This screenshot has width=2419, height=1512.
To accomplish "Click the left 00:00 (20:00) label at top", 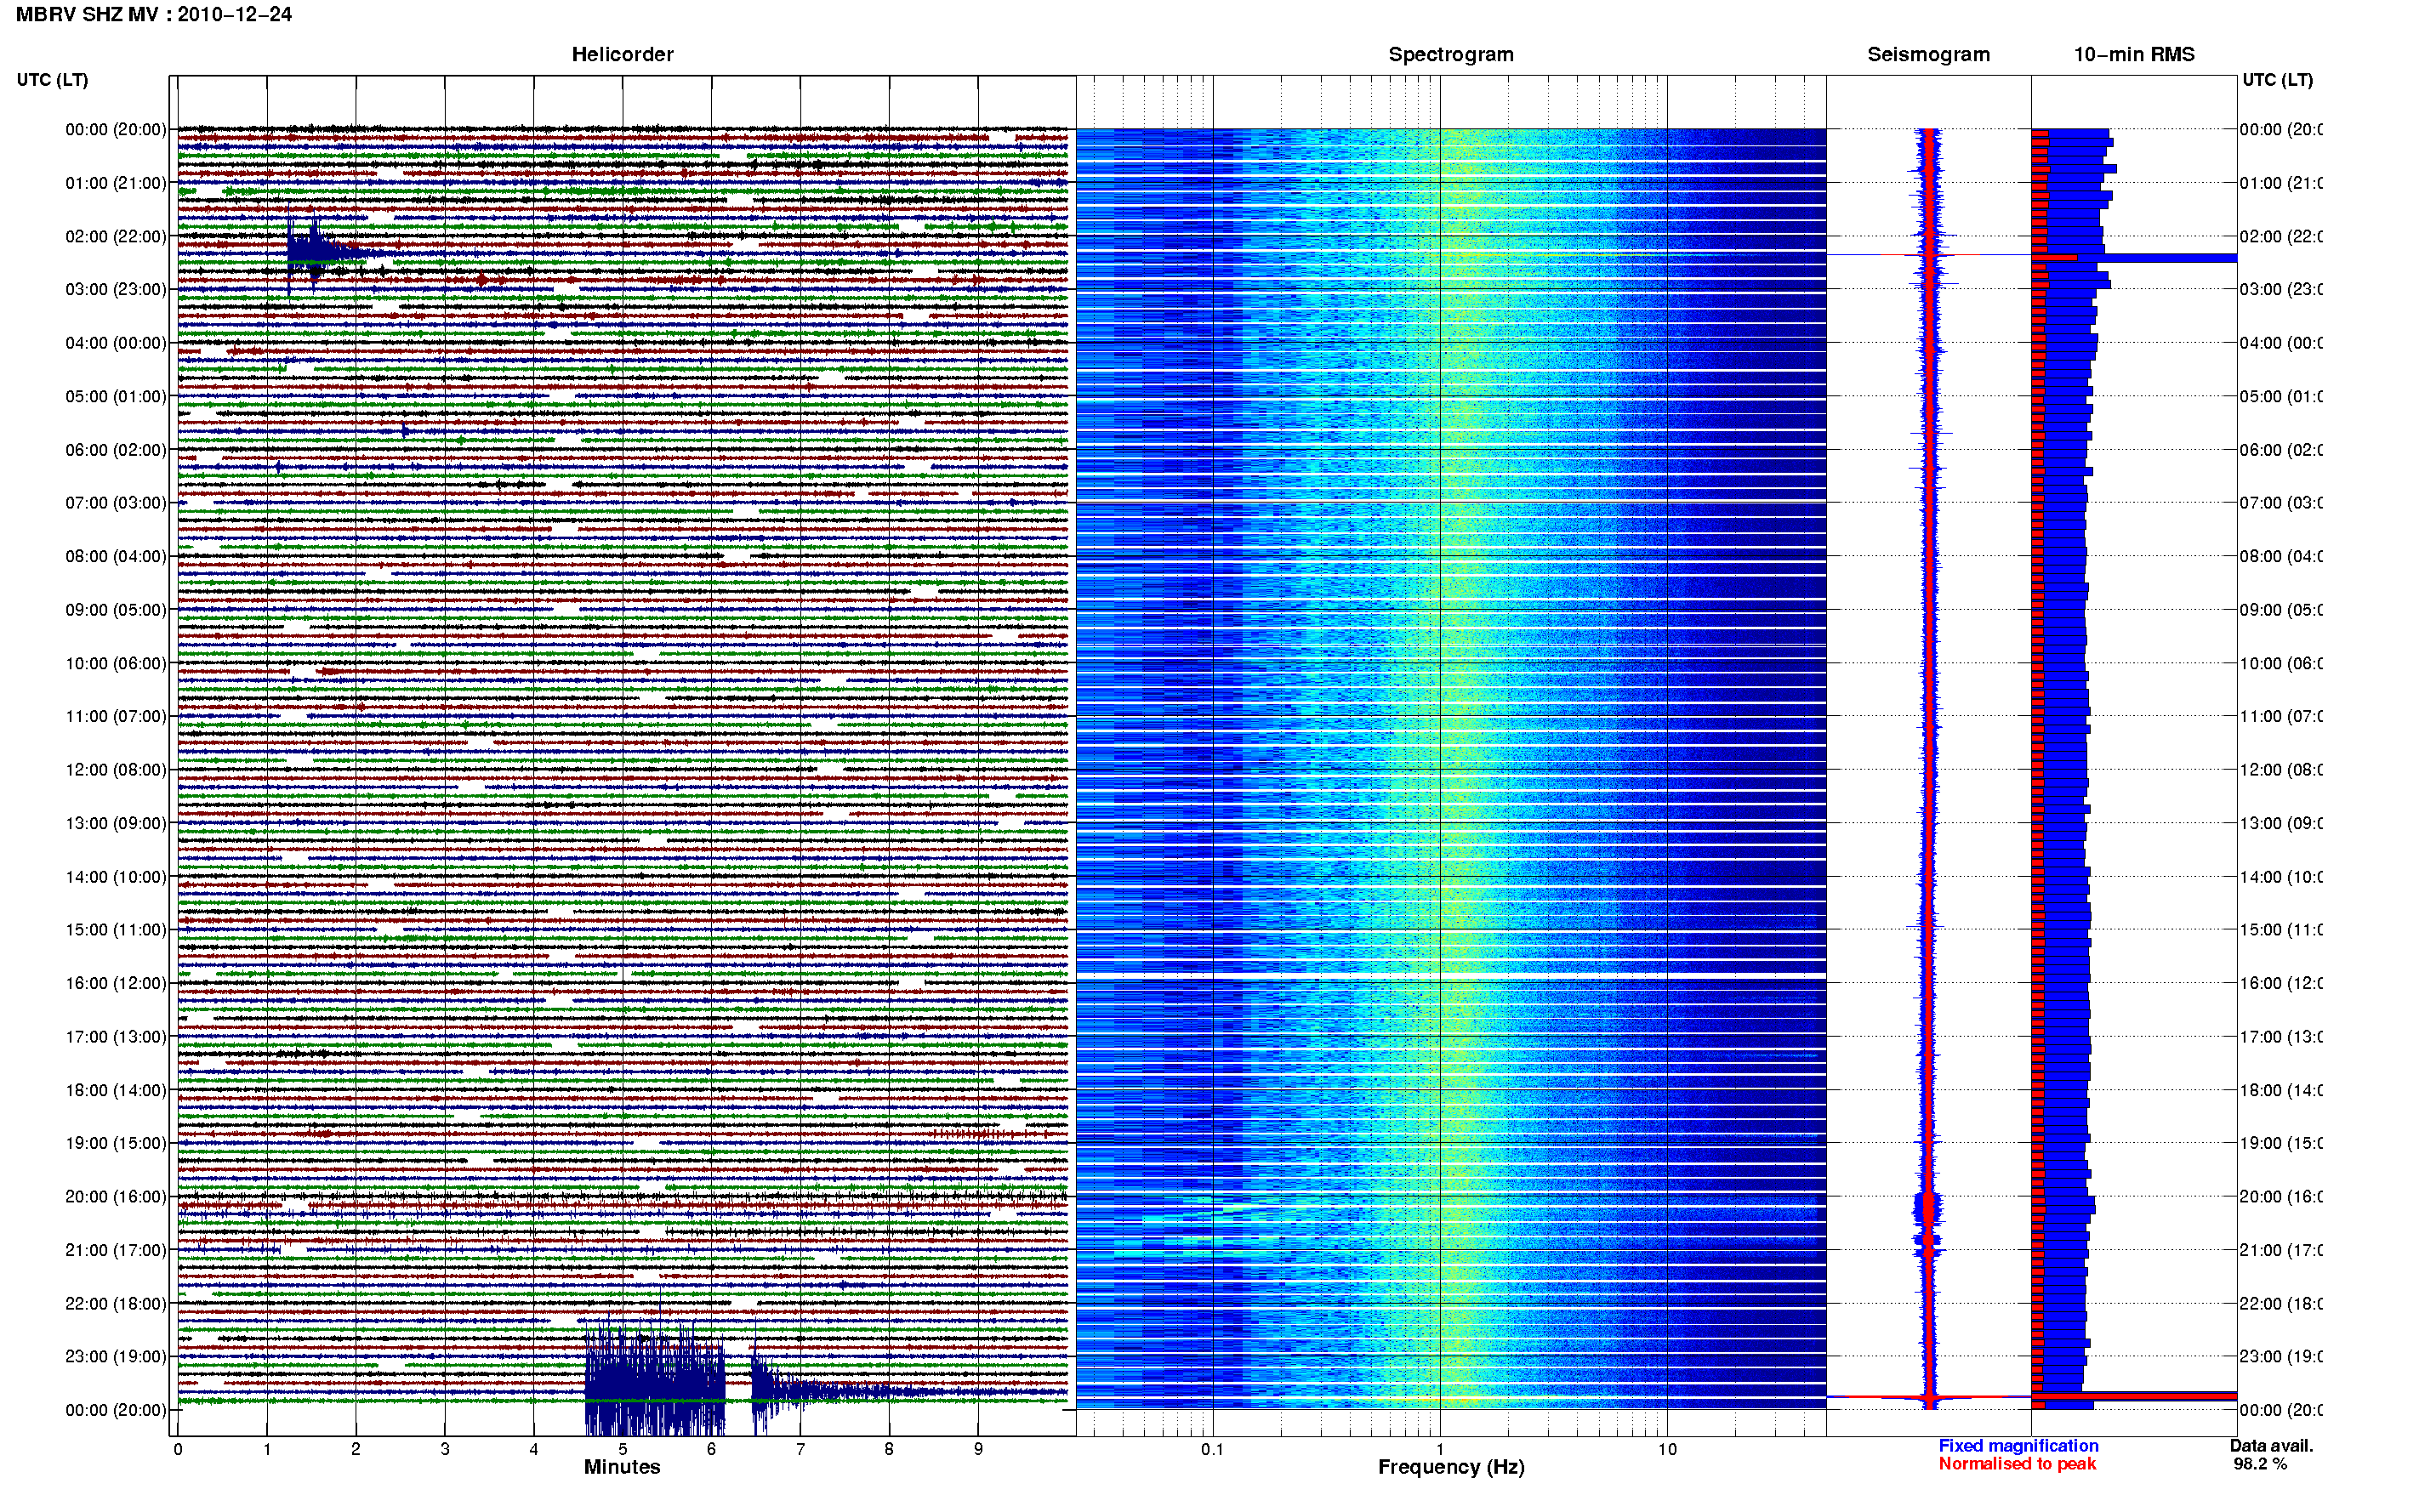I will tap(116, 129).
